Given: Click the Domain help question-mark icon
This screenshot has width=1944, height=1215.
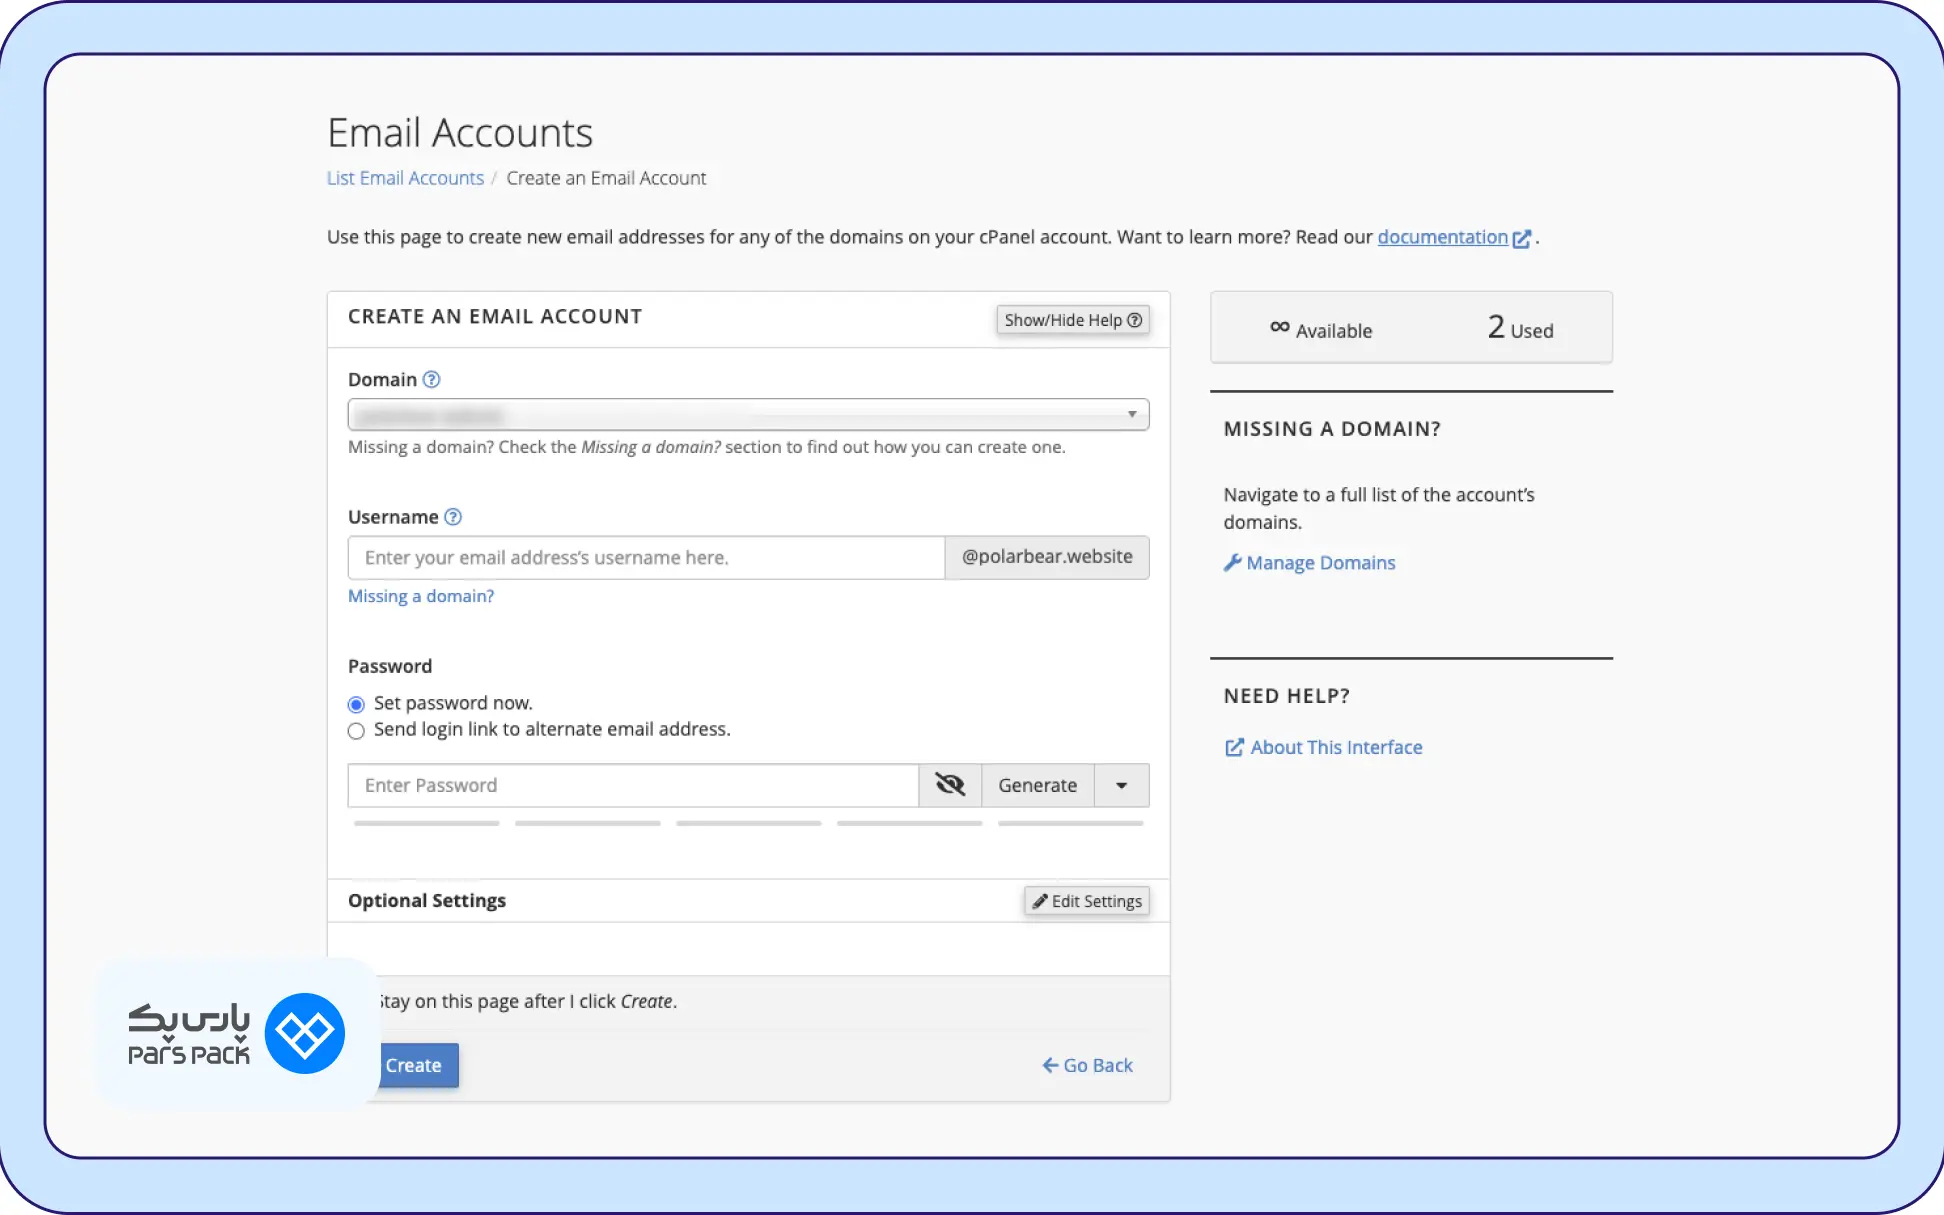Looking at the screenshot, I should tap(431, 380).
